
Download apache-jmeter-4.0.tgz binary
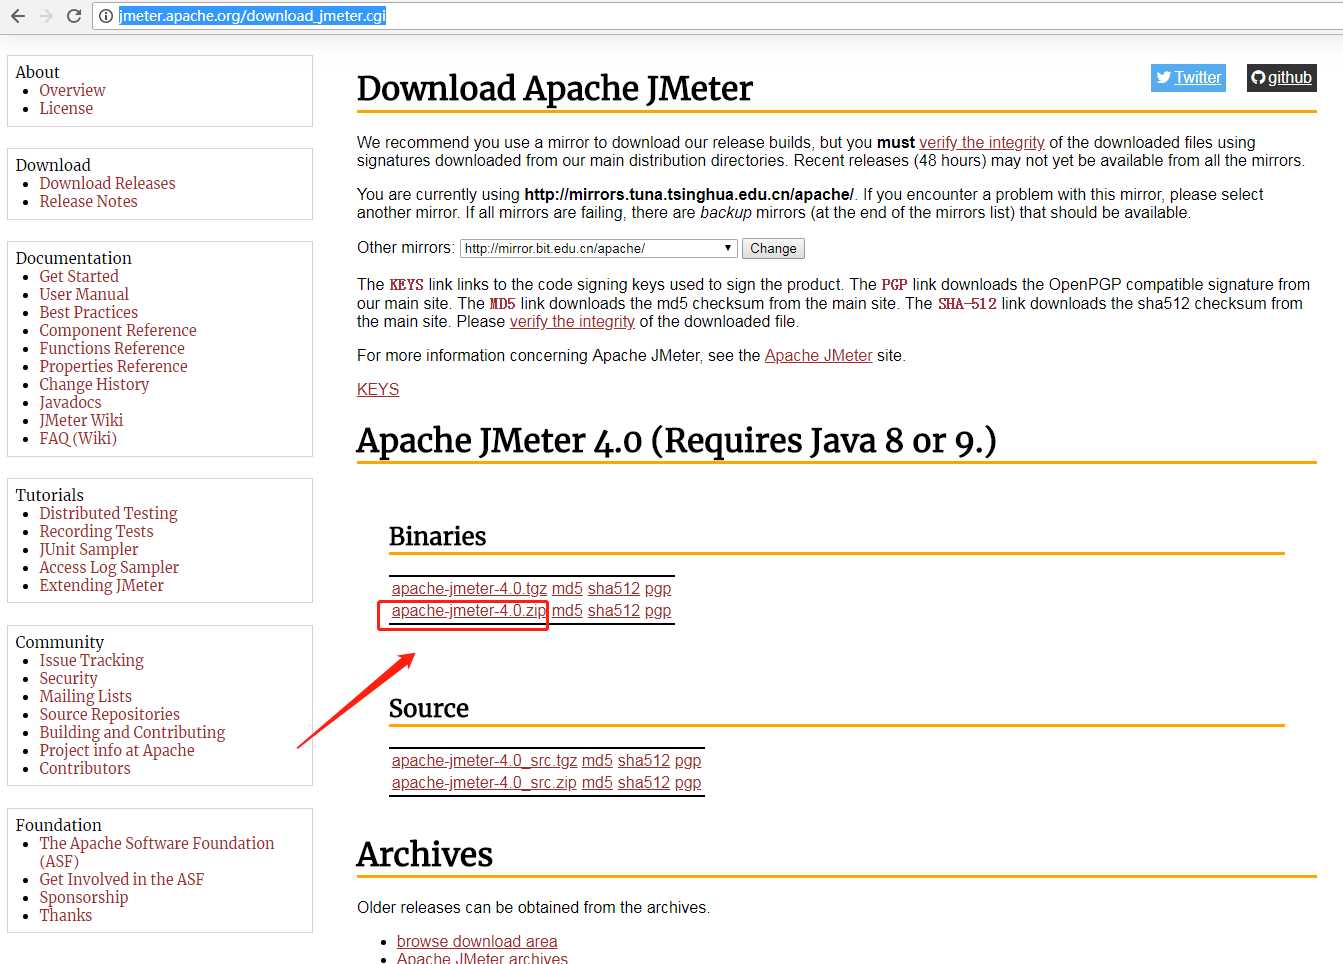coord(469,588)
